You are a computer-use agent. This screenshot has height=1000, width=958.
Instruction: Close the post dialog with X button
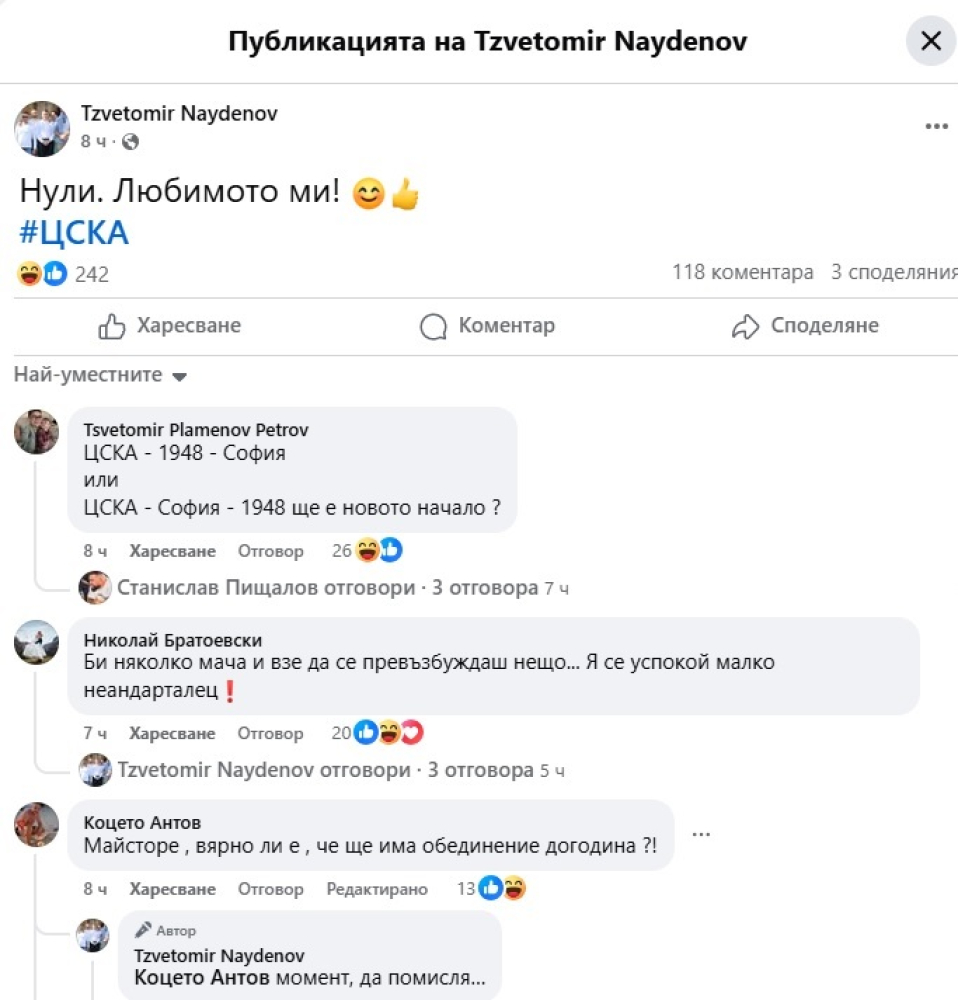pyautogui.click(x=930, y=41)
